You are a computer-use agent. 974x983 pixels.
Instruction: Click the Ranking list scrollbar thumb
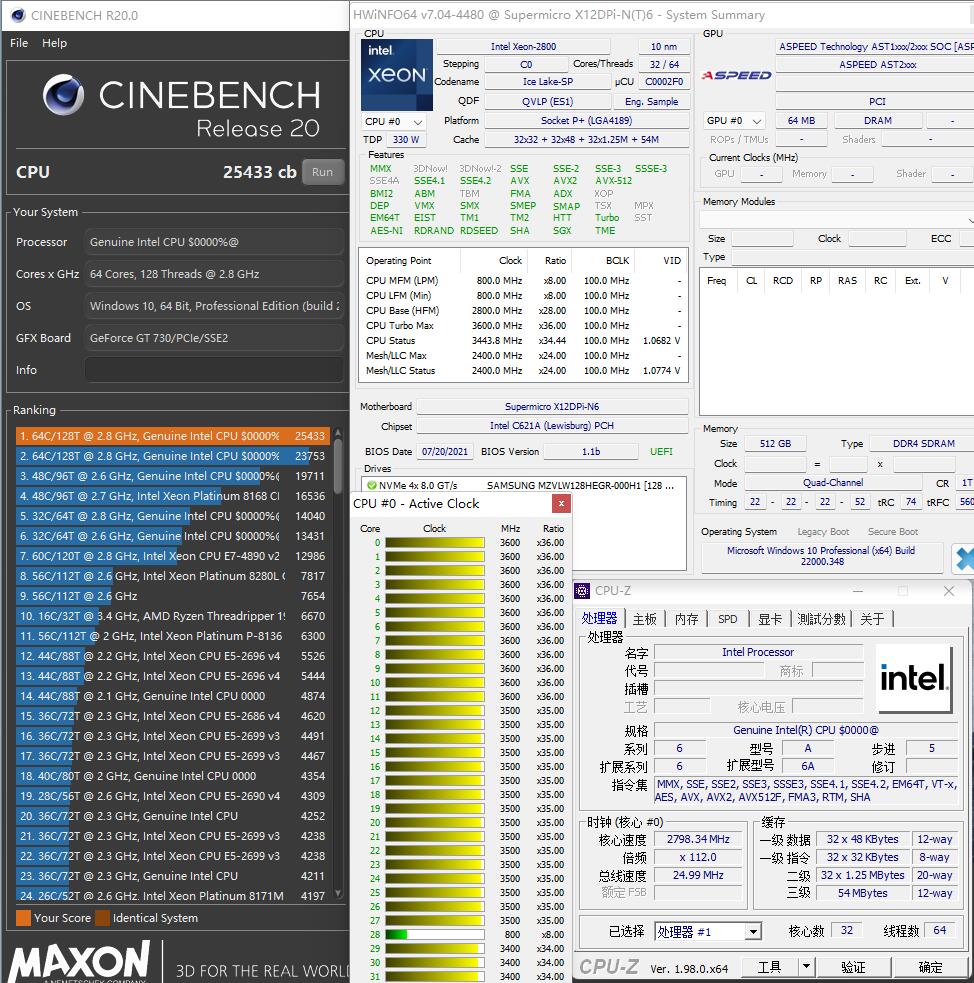click(338, 466)
